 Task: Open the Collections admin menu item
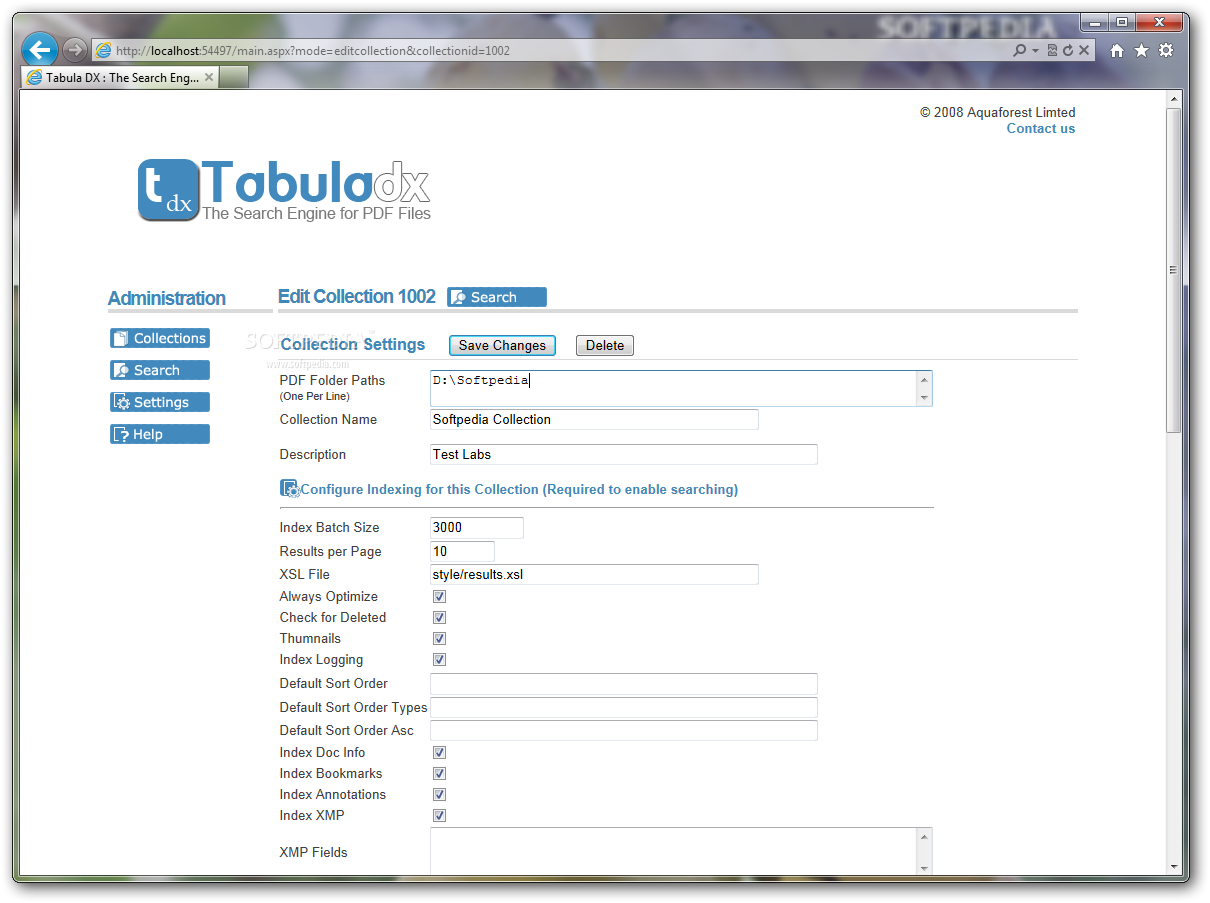point(160,338)
